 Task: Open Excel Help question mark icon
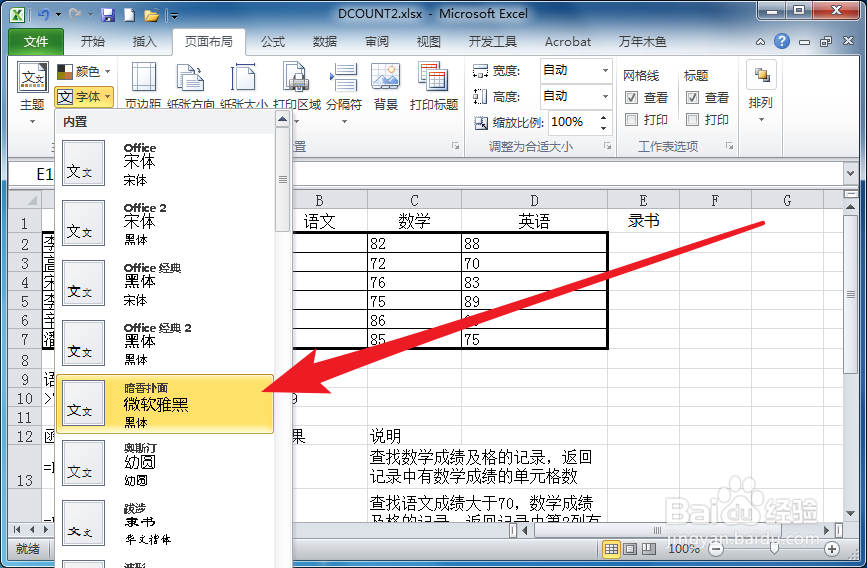click(x=782, y=41)
